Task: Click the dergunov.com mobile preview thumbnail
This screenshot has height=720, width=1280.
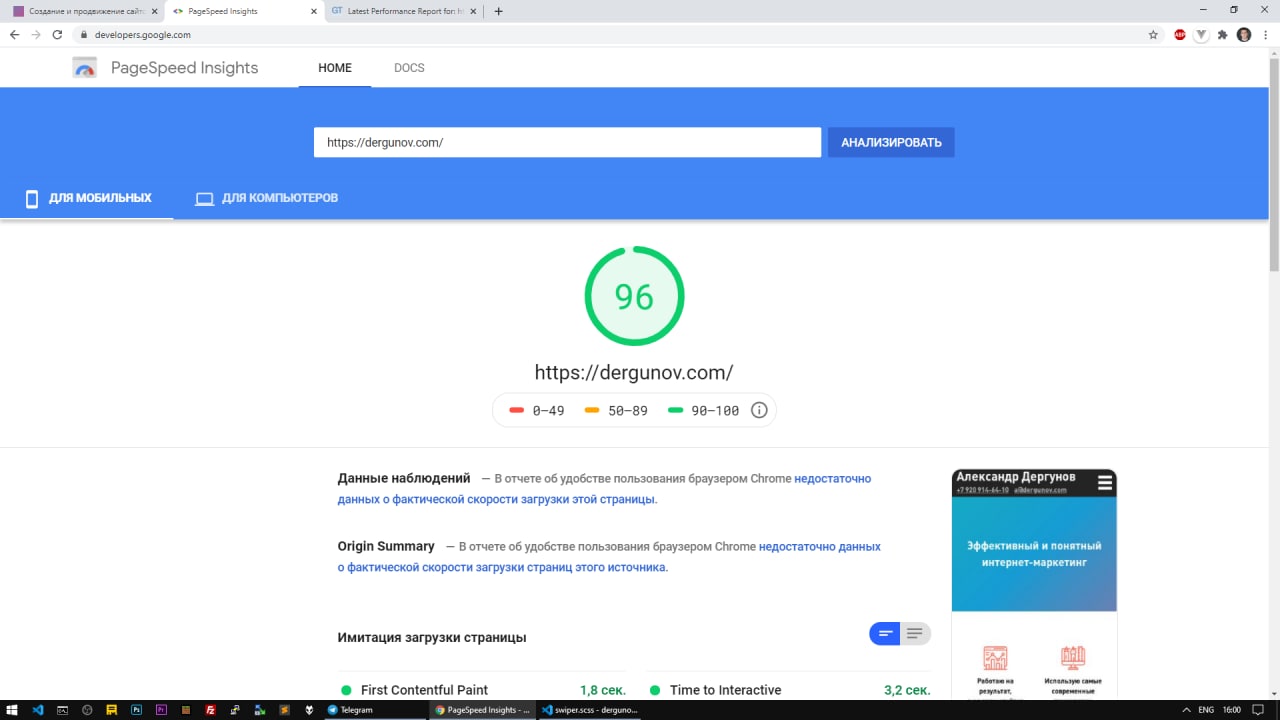Action: click(x=1034, y=584)
